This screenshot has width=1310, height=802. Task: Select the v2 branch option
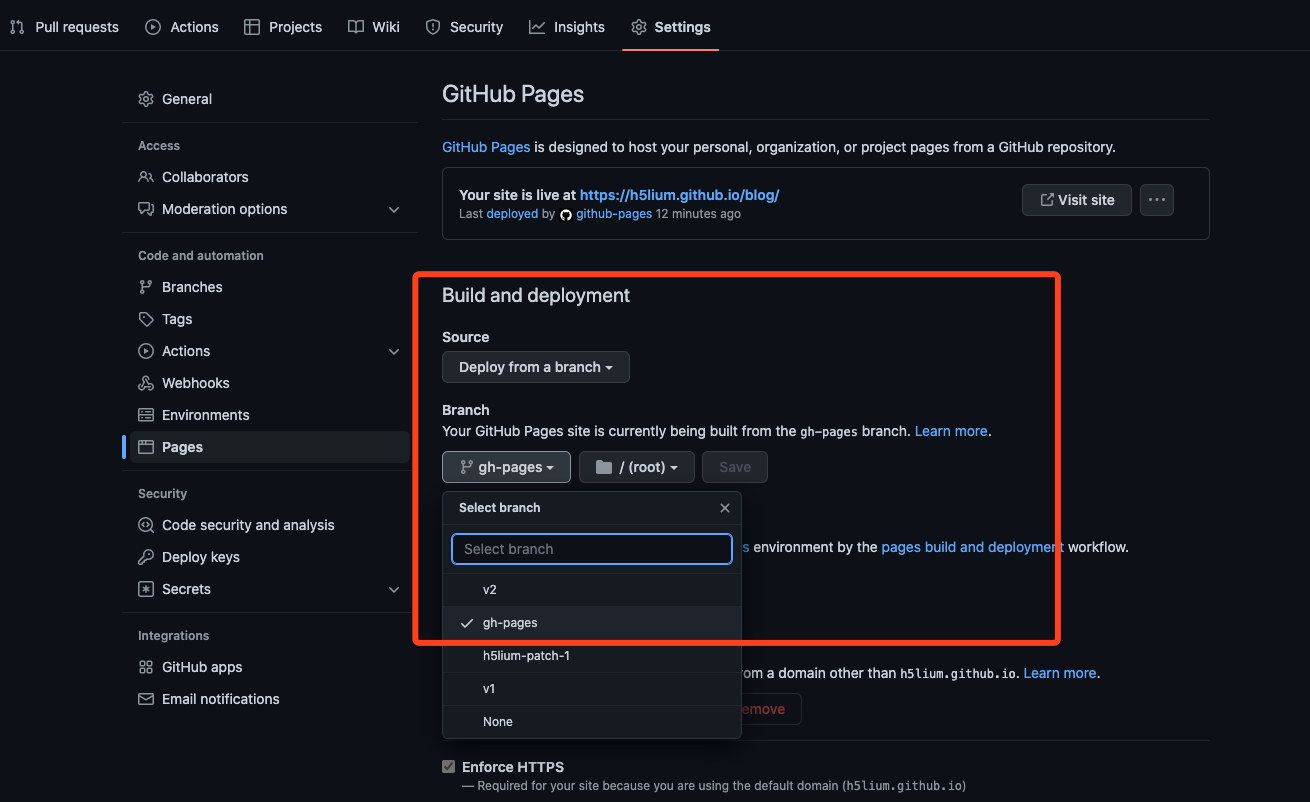490,590
